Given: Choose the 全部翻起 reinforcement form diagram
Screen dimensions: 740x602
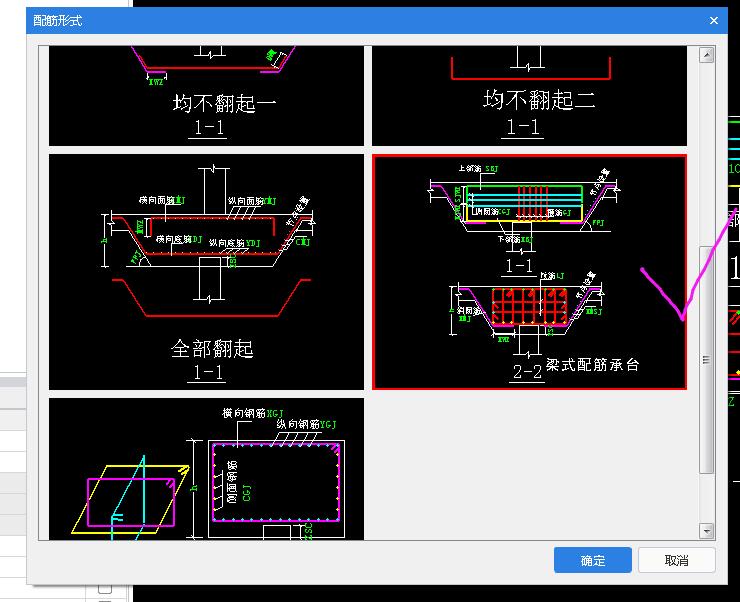Looking at the screenshot, I should point(206,272).
